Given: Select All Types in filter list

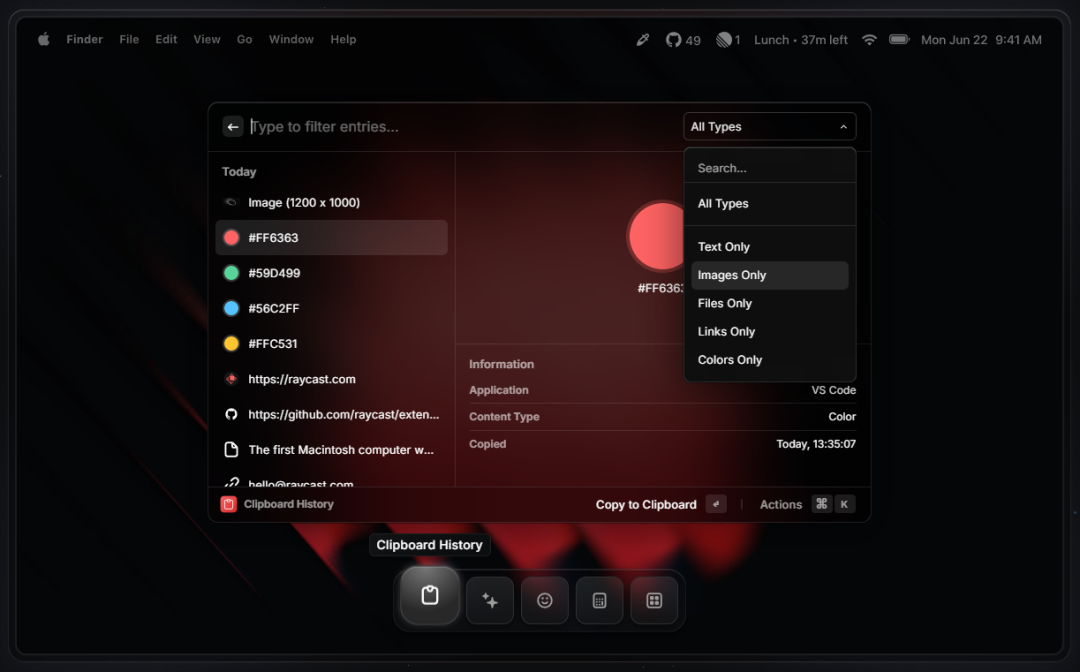Looking at the screenshot, I should coord(769,204).
